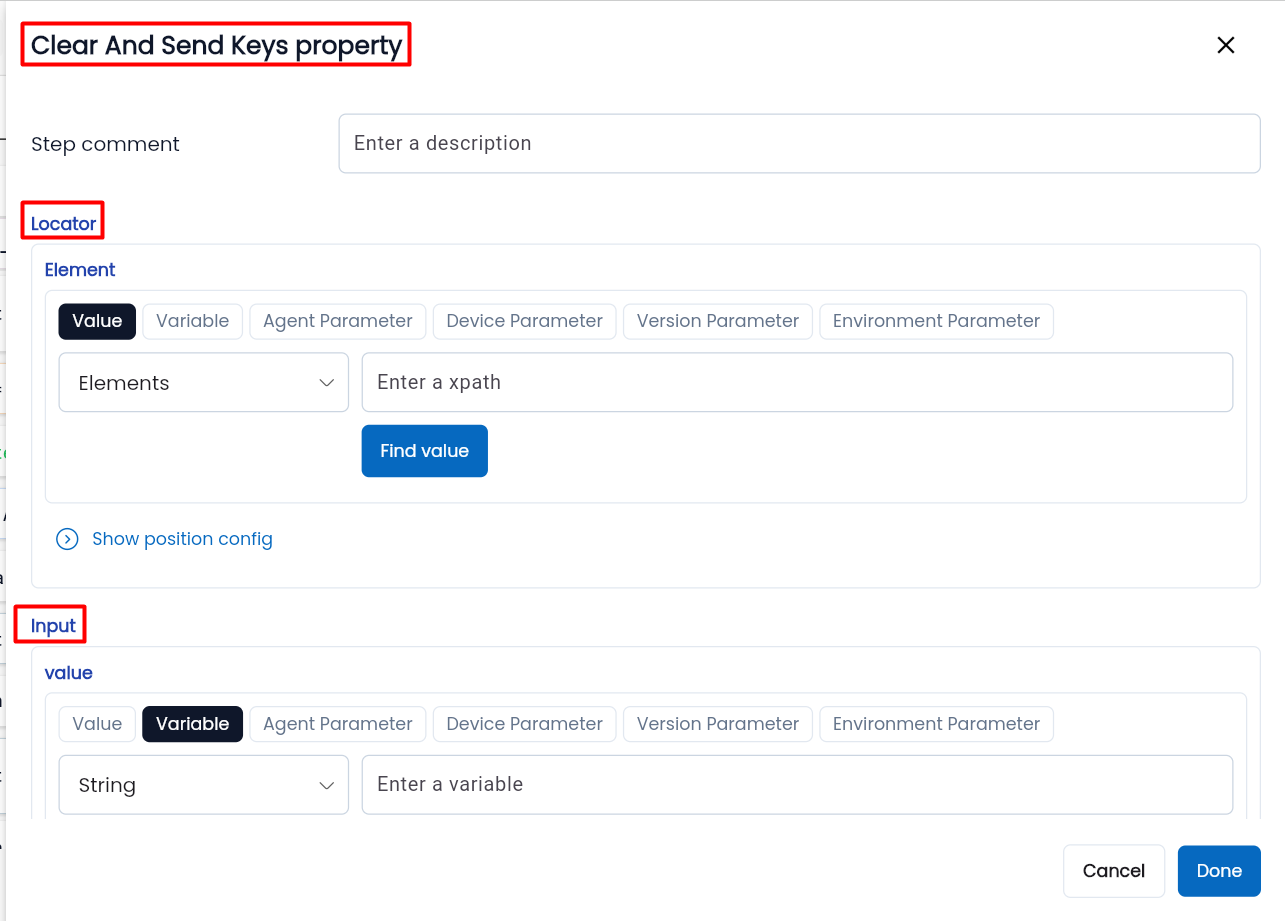
Task: Select Value tab under Element
Action: pos(97,321)
